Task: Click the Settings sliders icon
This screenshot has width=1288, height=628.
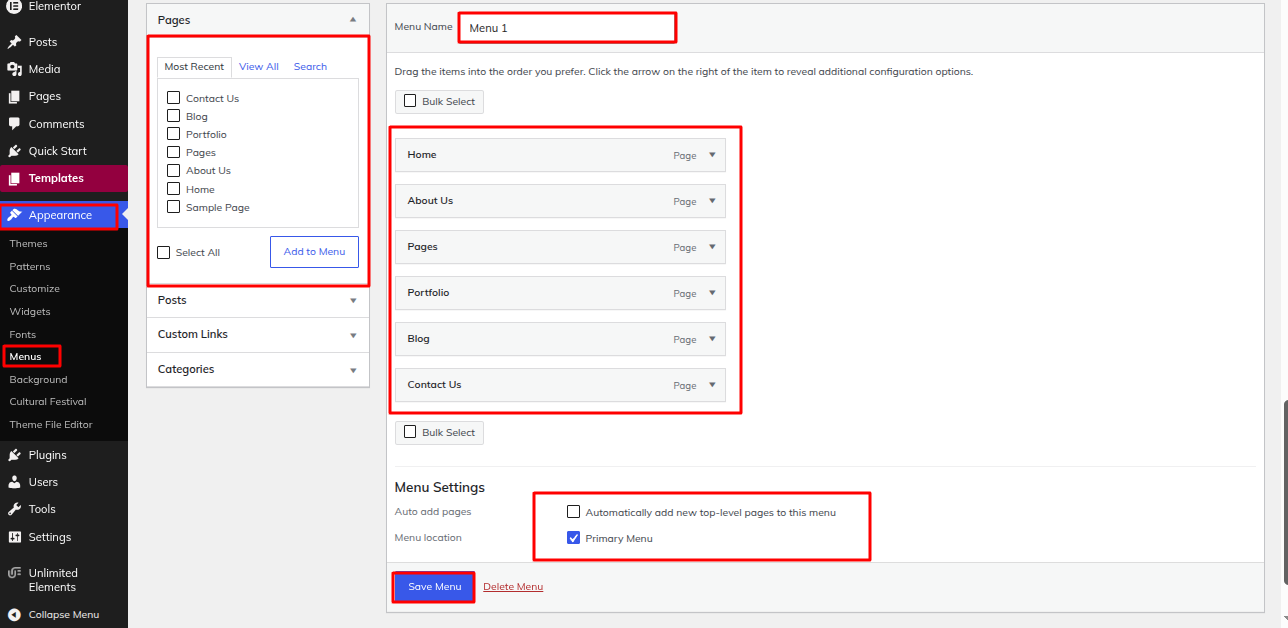Action: coord(14,537)
